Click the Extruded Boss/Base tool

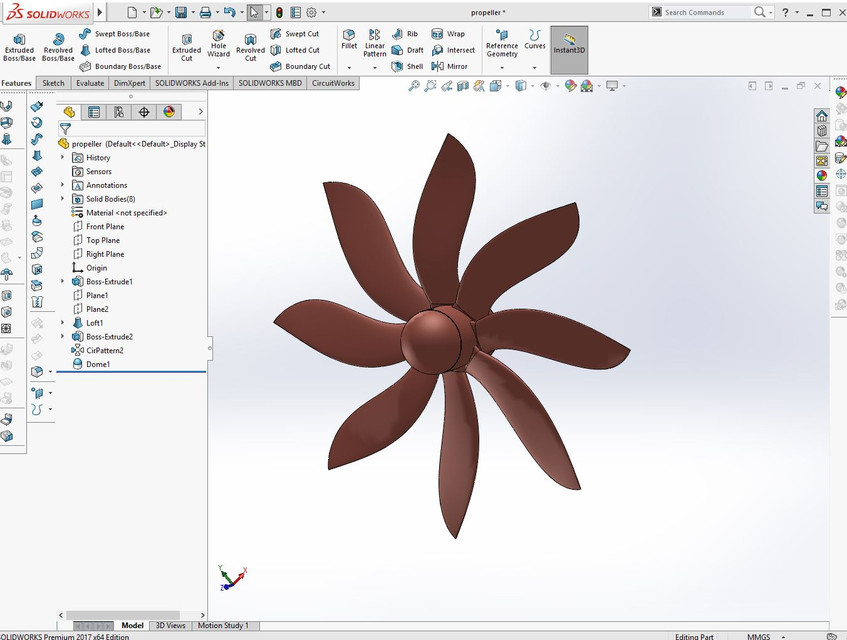point(19,47)
